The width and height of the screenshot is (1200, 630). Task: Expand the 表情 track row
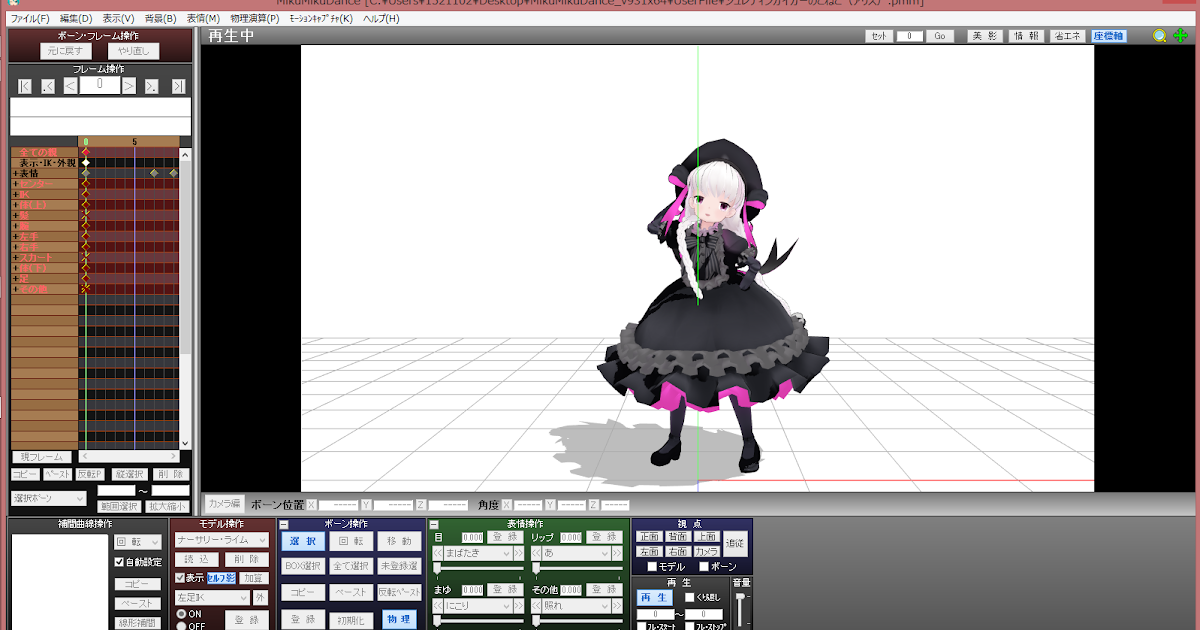15,173
